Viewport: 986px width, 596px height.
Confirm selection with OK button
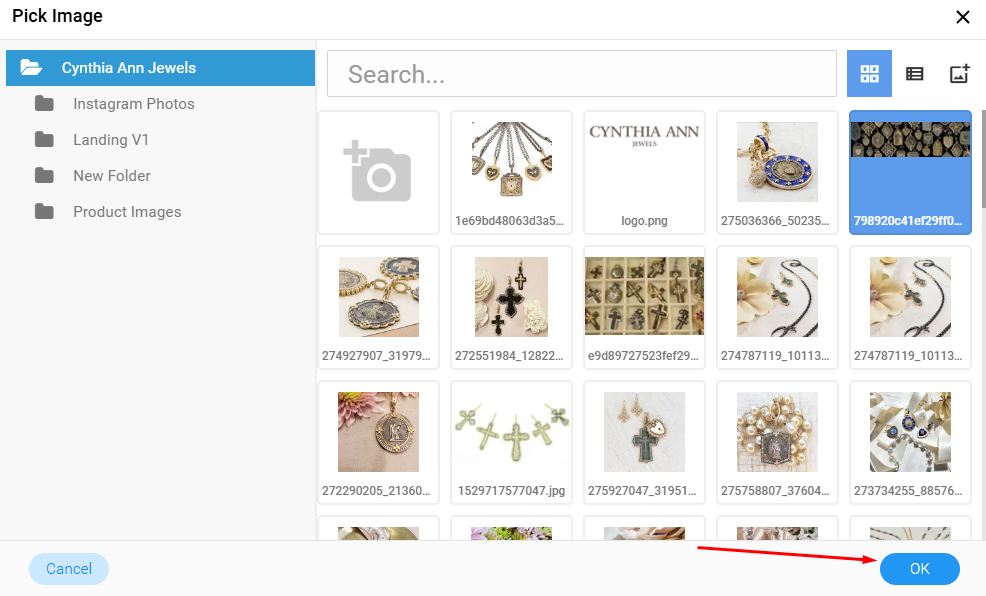coord(919,568)
